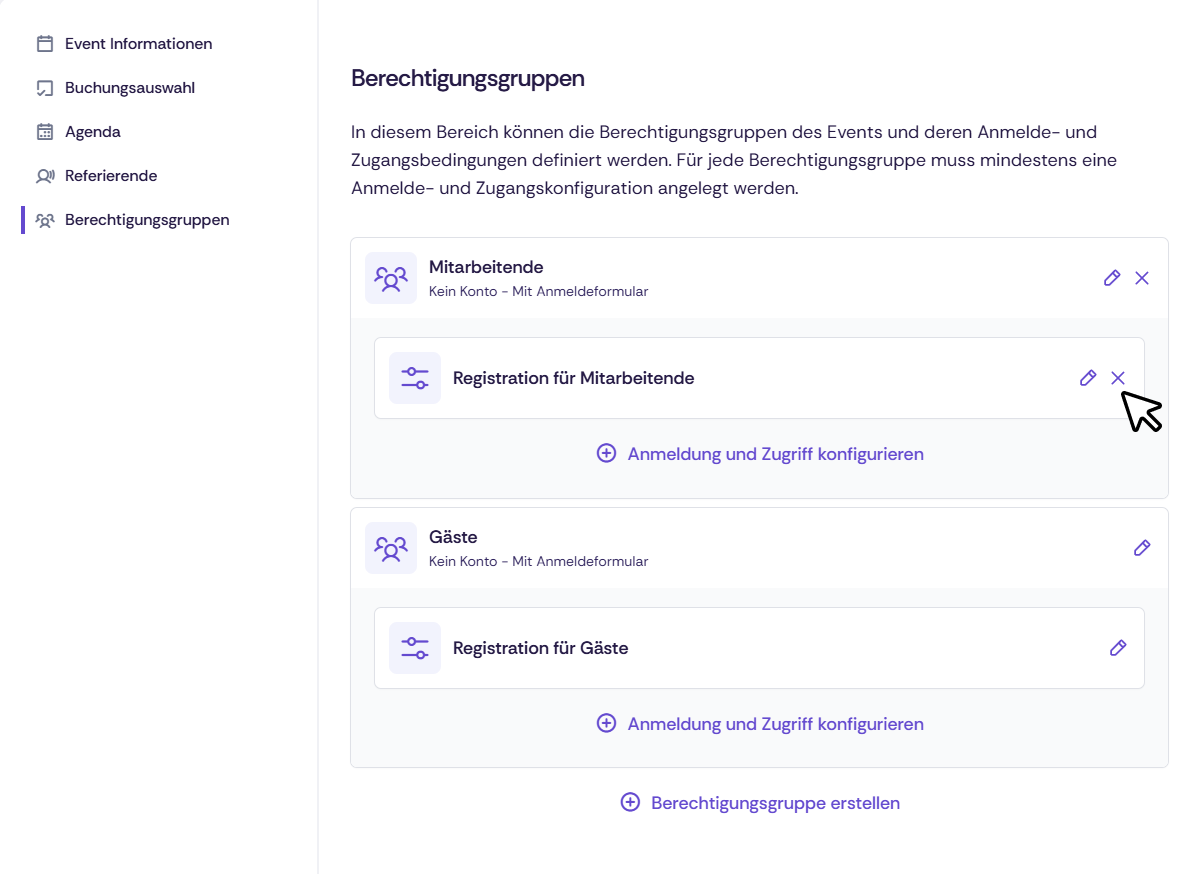Edit Registration für Gäste using the pencil icon

(1118, 648)
